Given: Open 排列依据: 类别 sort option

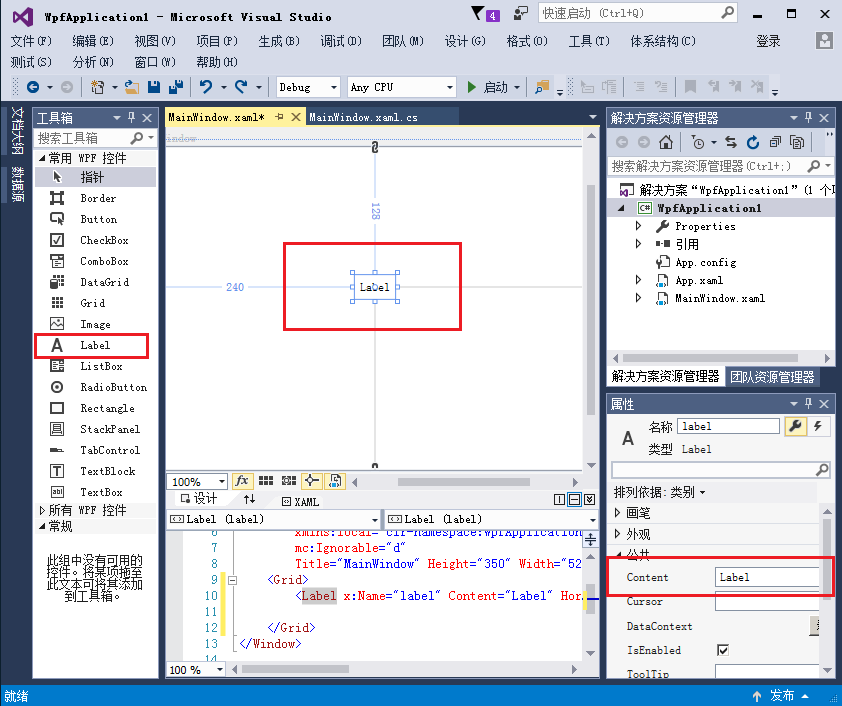Looking at the screenshot, I should [x=659, y=492].
